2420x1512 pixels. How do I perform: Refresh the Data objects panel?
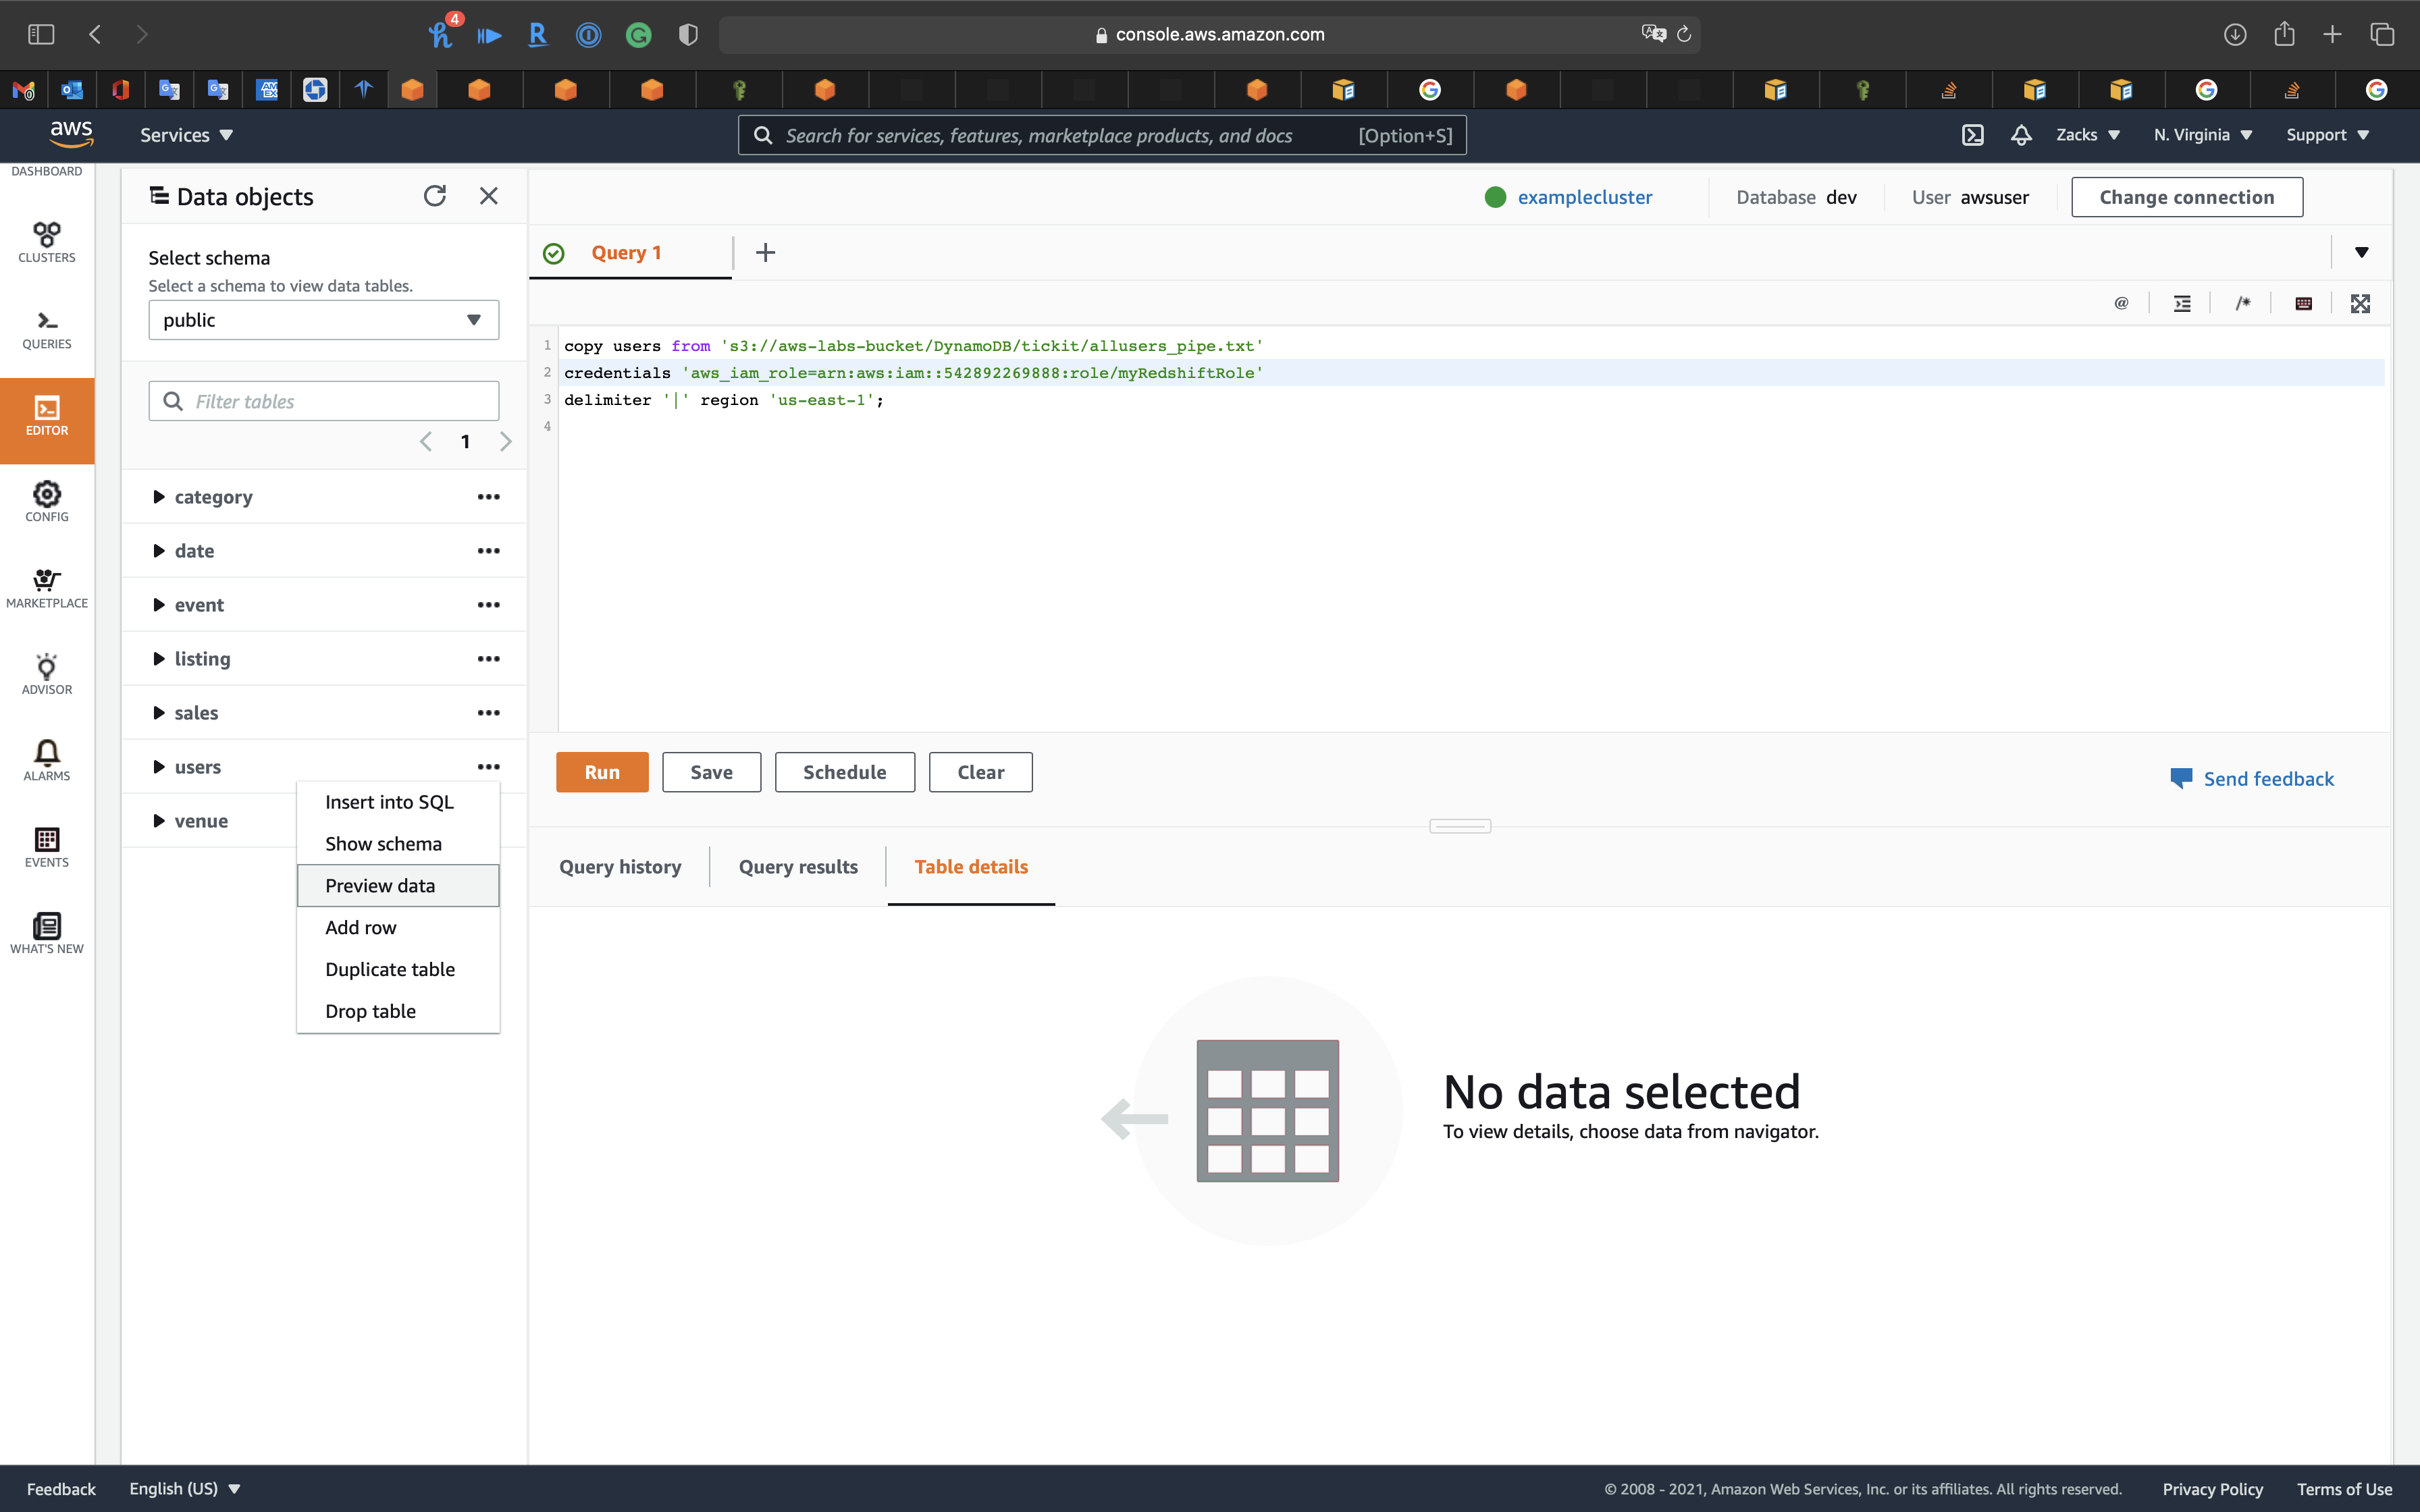434,196
